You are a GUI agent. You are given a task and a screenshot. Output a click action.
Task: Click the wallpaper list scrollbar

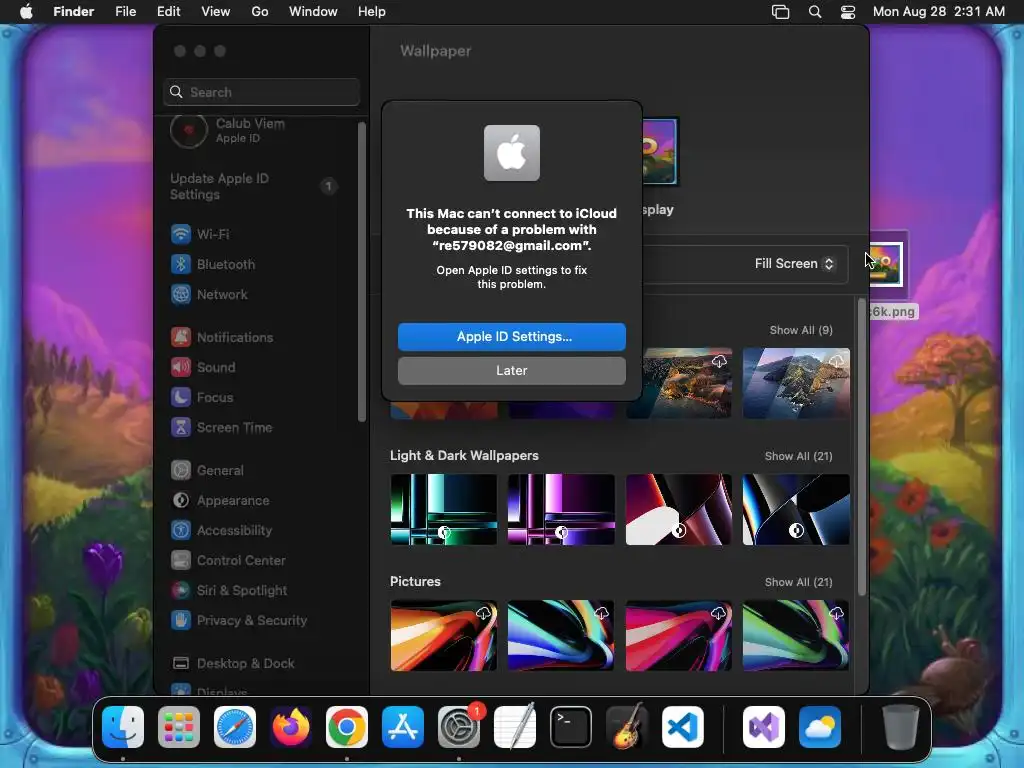(x=861, y=447)
